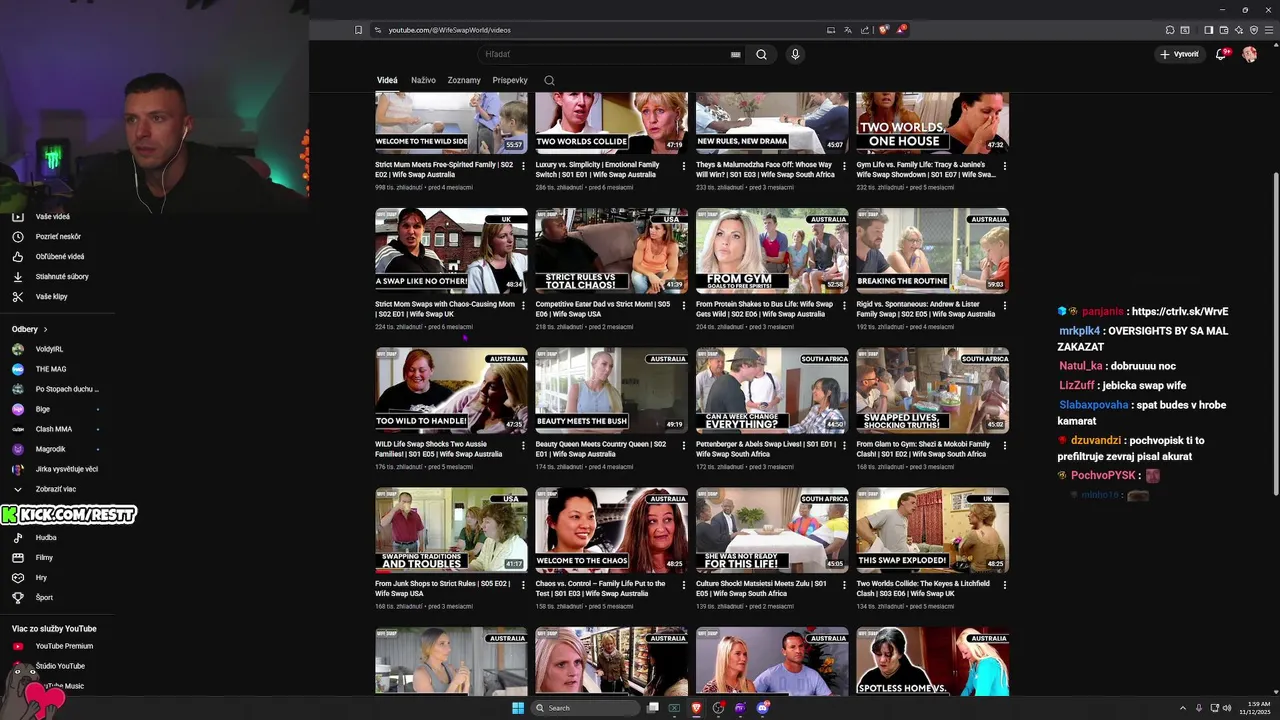Open Brave Wallet icon in toolbar
The width and height of the screenshot is (1280, 720).
pos(1223,30)
